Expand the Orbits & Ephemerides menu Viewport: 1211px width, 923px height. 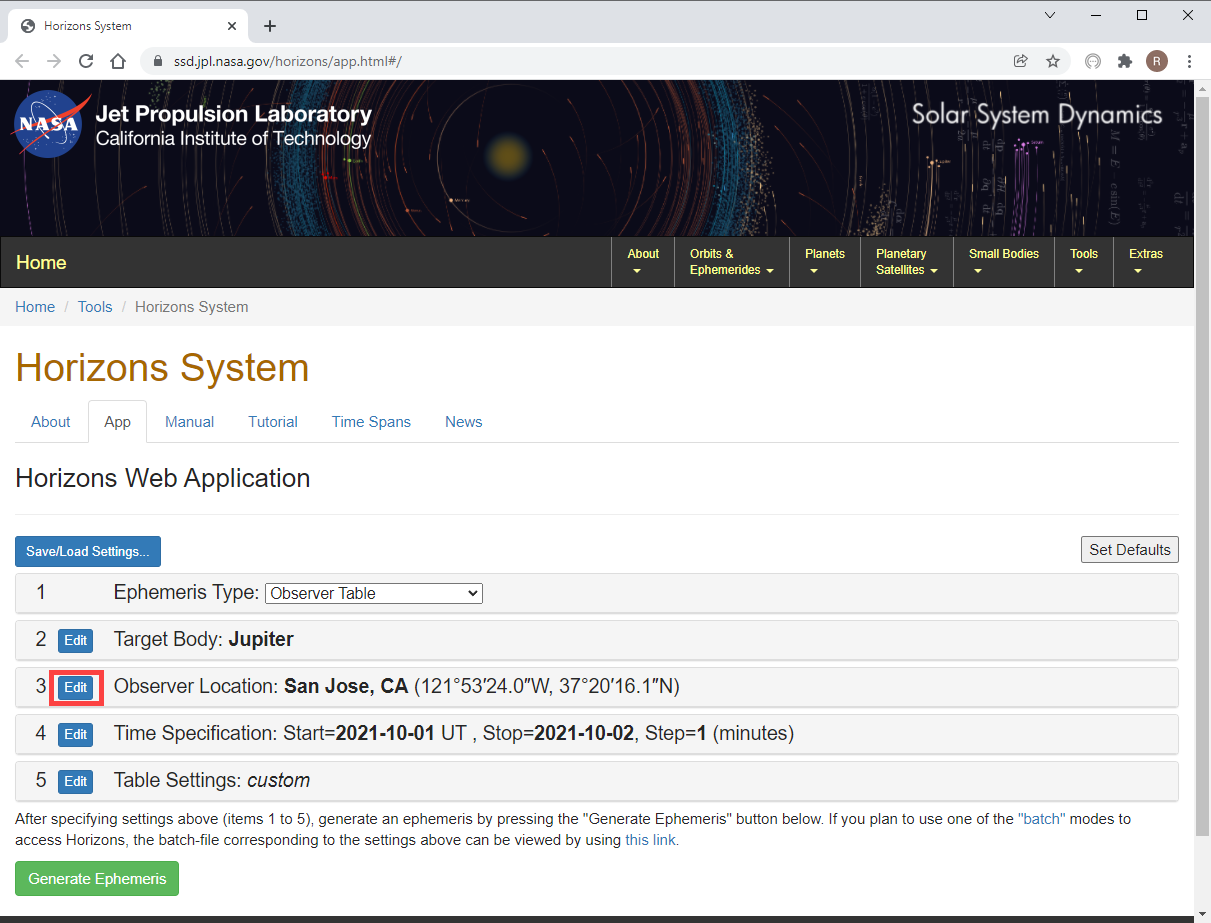click(x=732, y=262)
